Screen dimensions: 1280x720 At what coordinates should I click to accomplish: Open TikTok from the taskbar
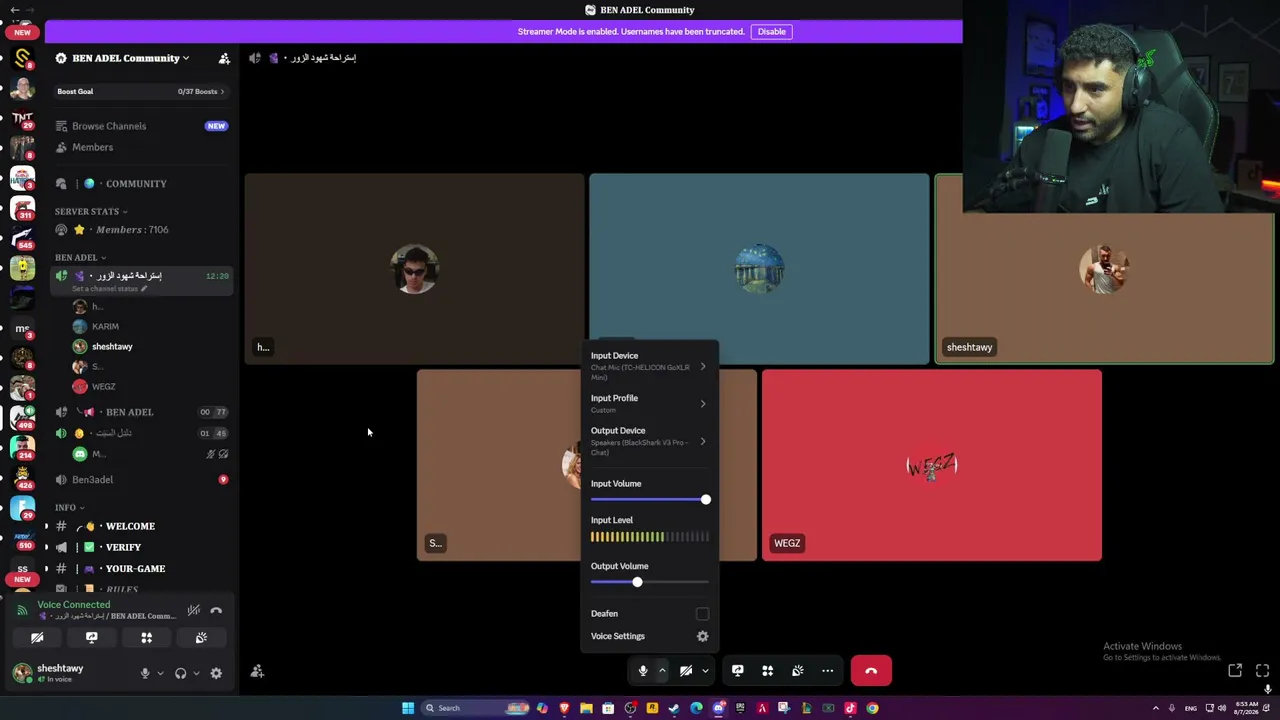pyautogui.click(x=850, y=708)
